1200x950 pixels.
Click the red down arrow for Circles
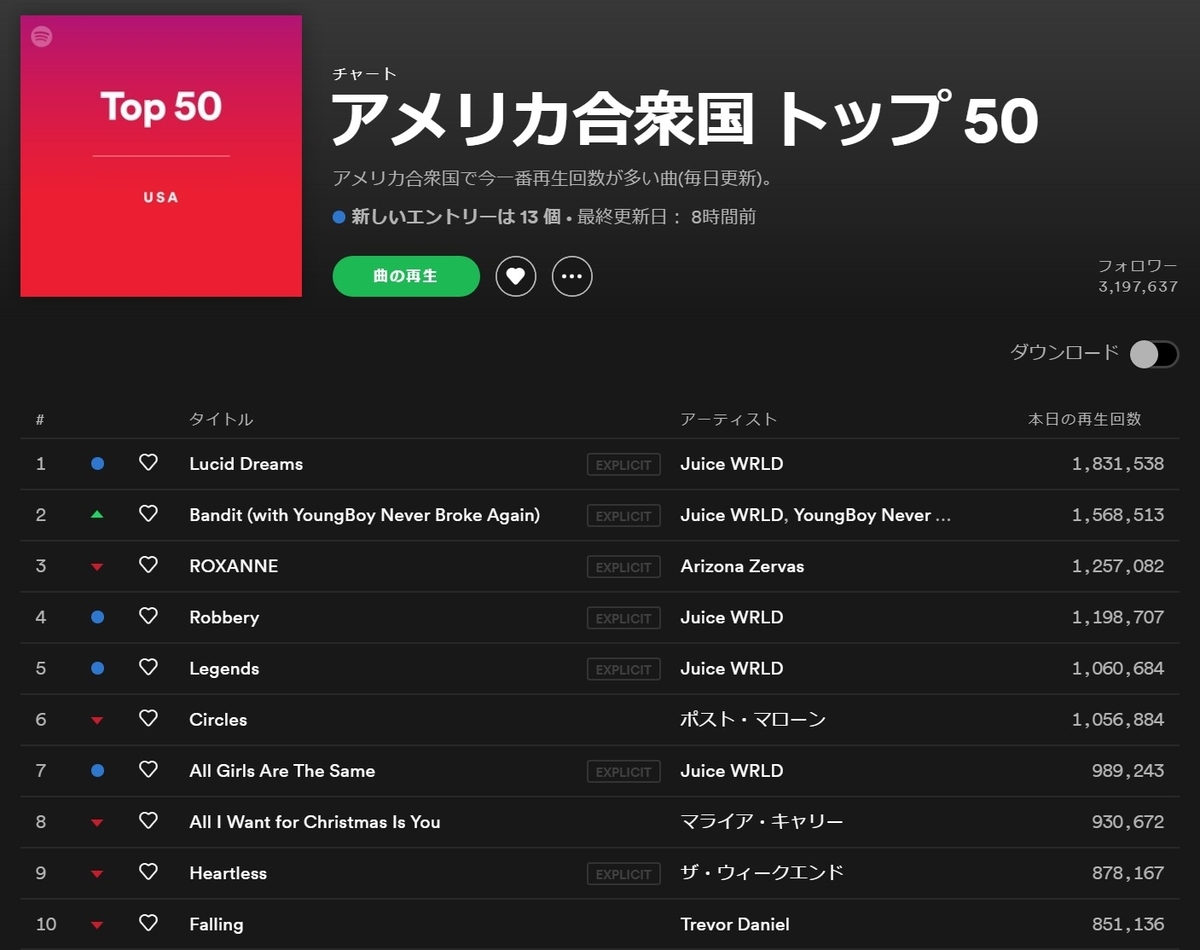(97, 720)
